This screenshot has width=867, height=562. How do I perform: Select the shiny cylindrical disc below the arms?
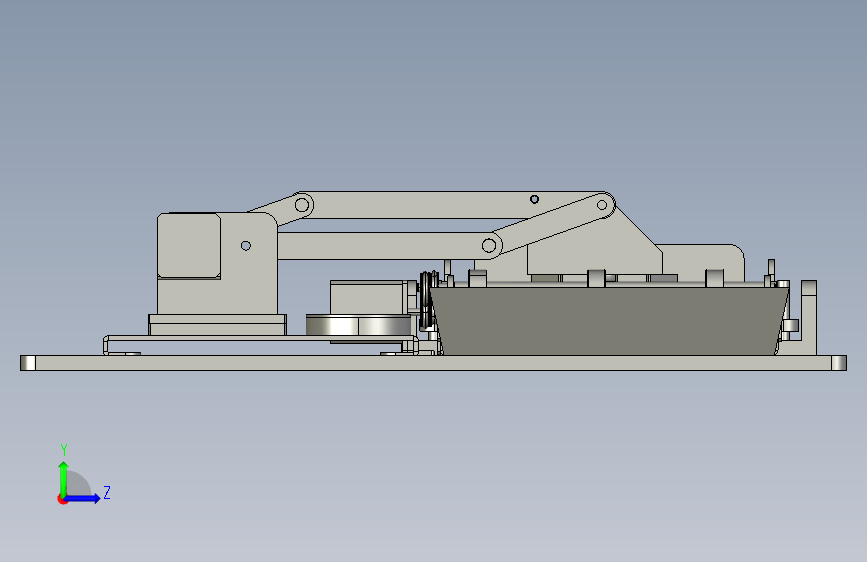click(x=358, y=325)
